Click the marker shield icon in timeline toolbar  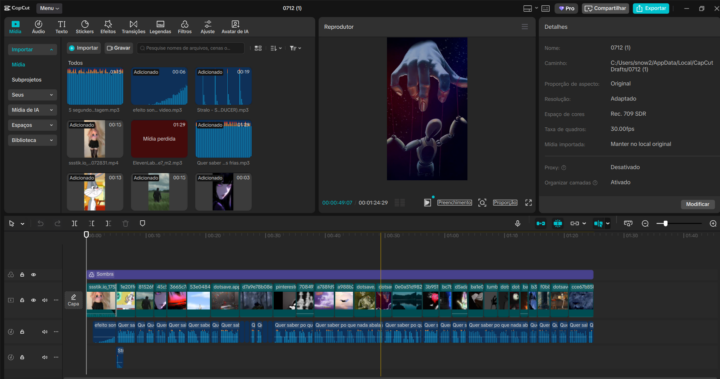142,223
